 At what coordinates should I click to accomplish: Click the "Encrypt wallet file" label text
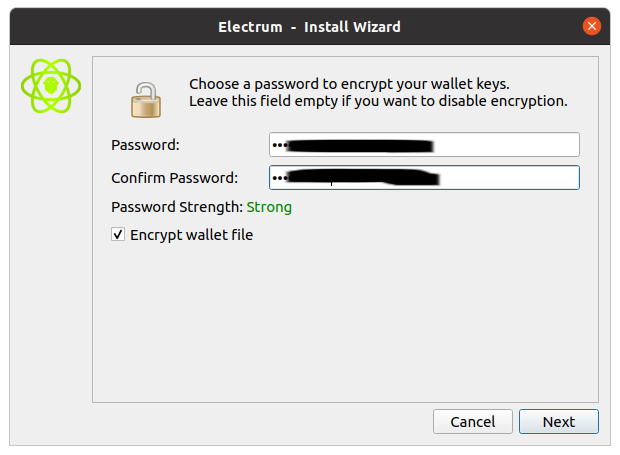[x=191, y=235]
